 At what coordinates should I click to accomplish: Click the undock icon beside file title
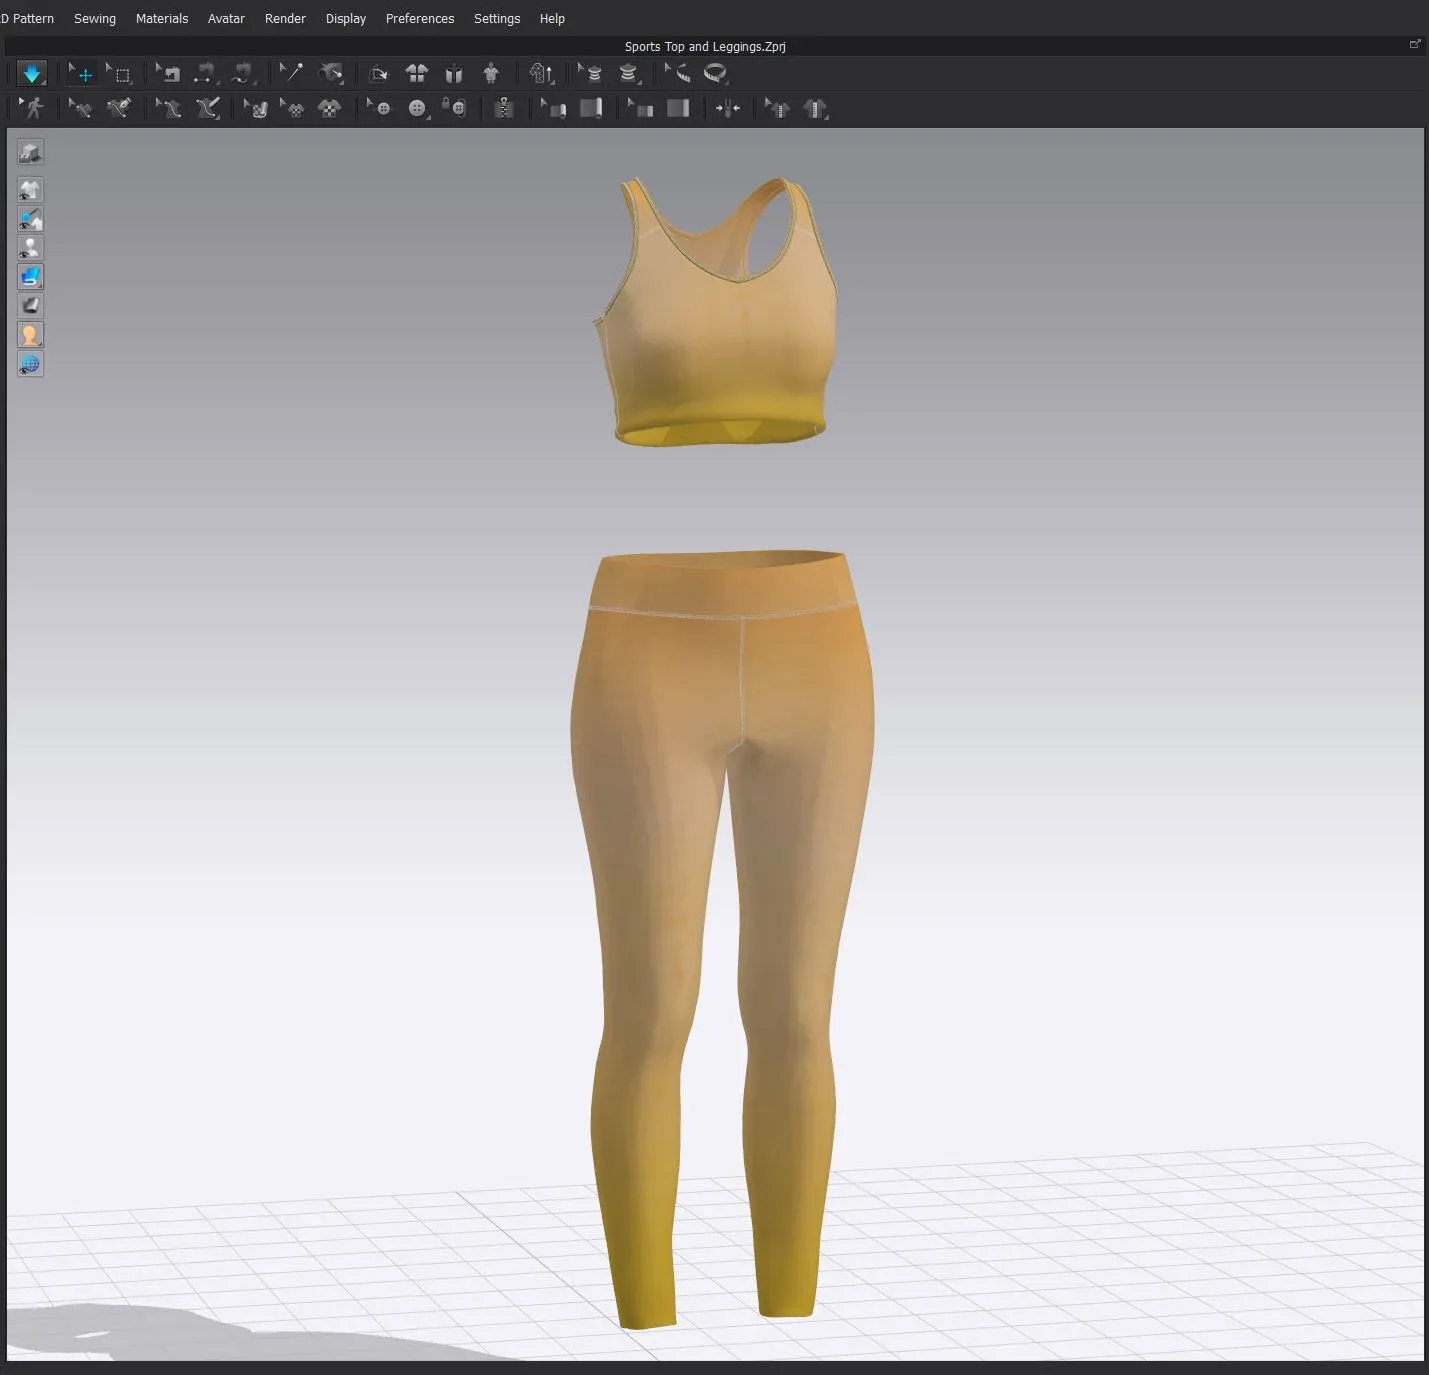[x=1414, y=44]
